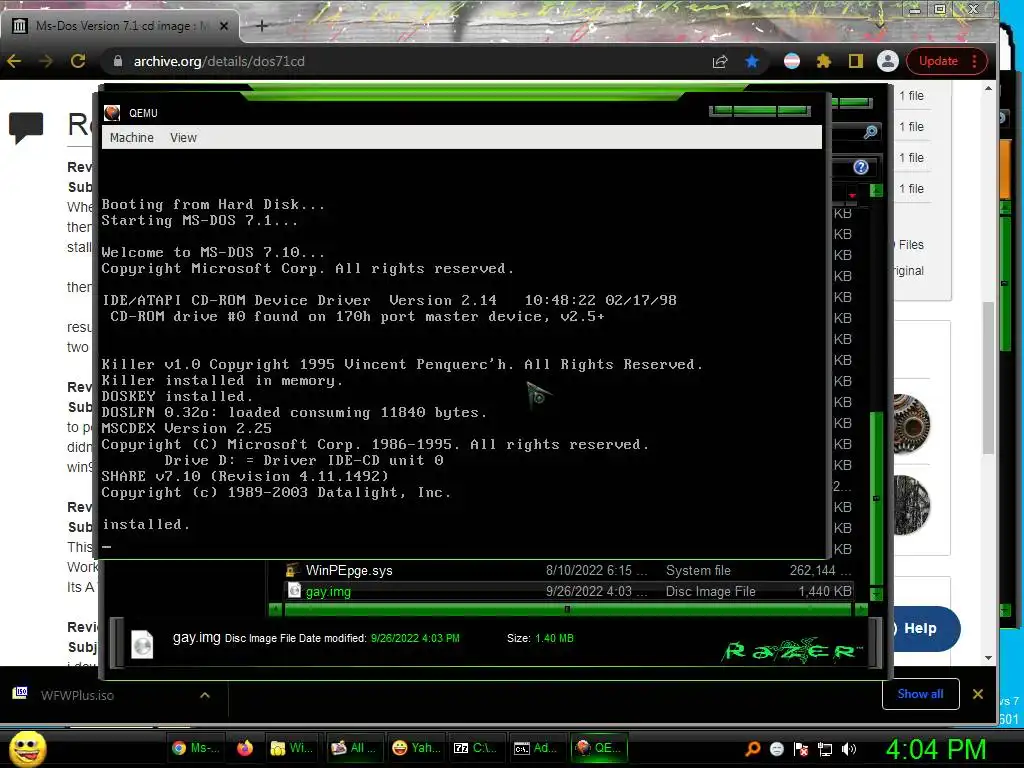Click Show all downloads button
Screen dimensions: 1024x768
920,694
